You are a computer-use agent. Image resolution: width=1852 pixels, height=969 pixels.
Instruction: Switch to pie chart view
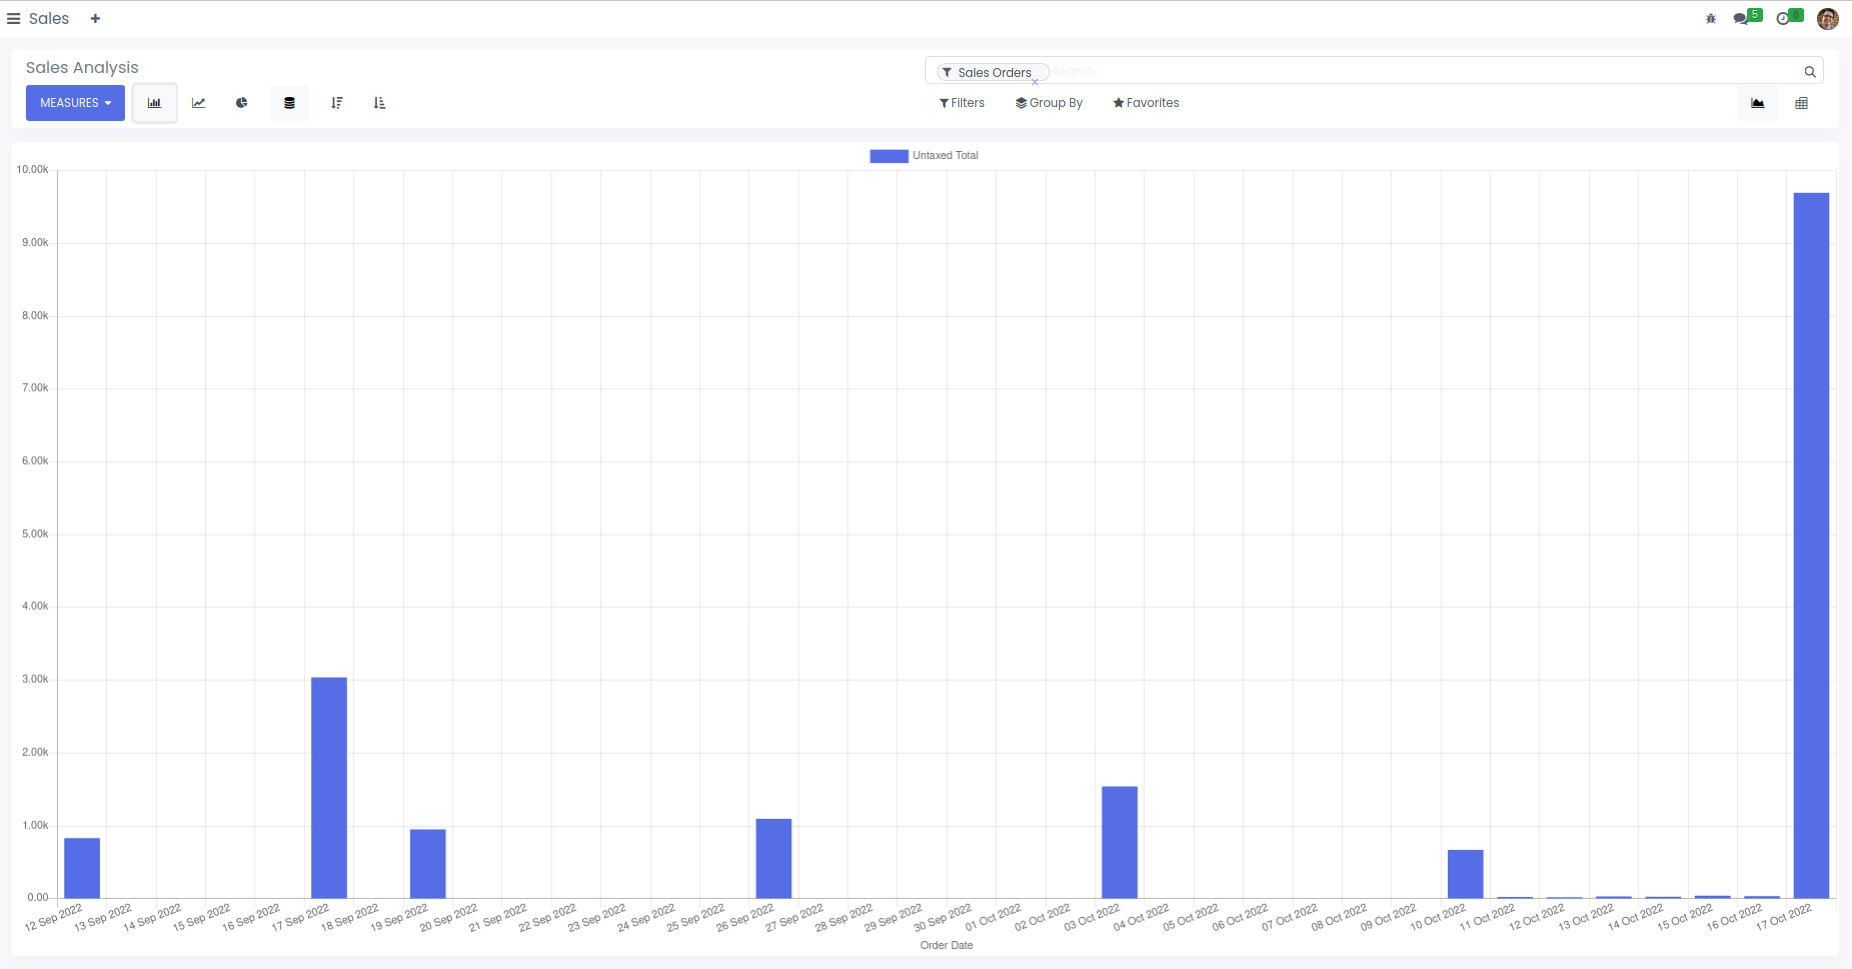click(242, 103)
